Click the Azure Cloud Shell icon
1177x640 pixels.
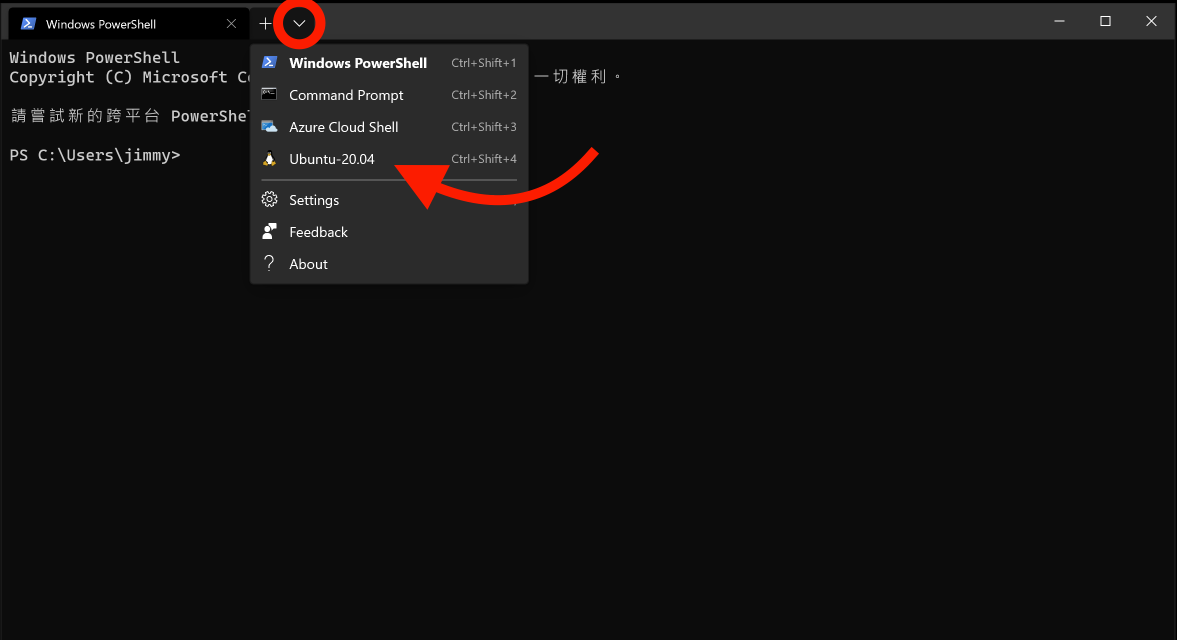click(x=268, y=126)
